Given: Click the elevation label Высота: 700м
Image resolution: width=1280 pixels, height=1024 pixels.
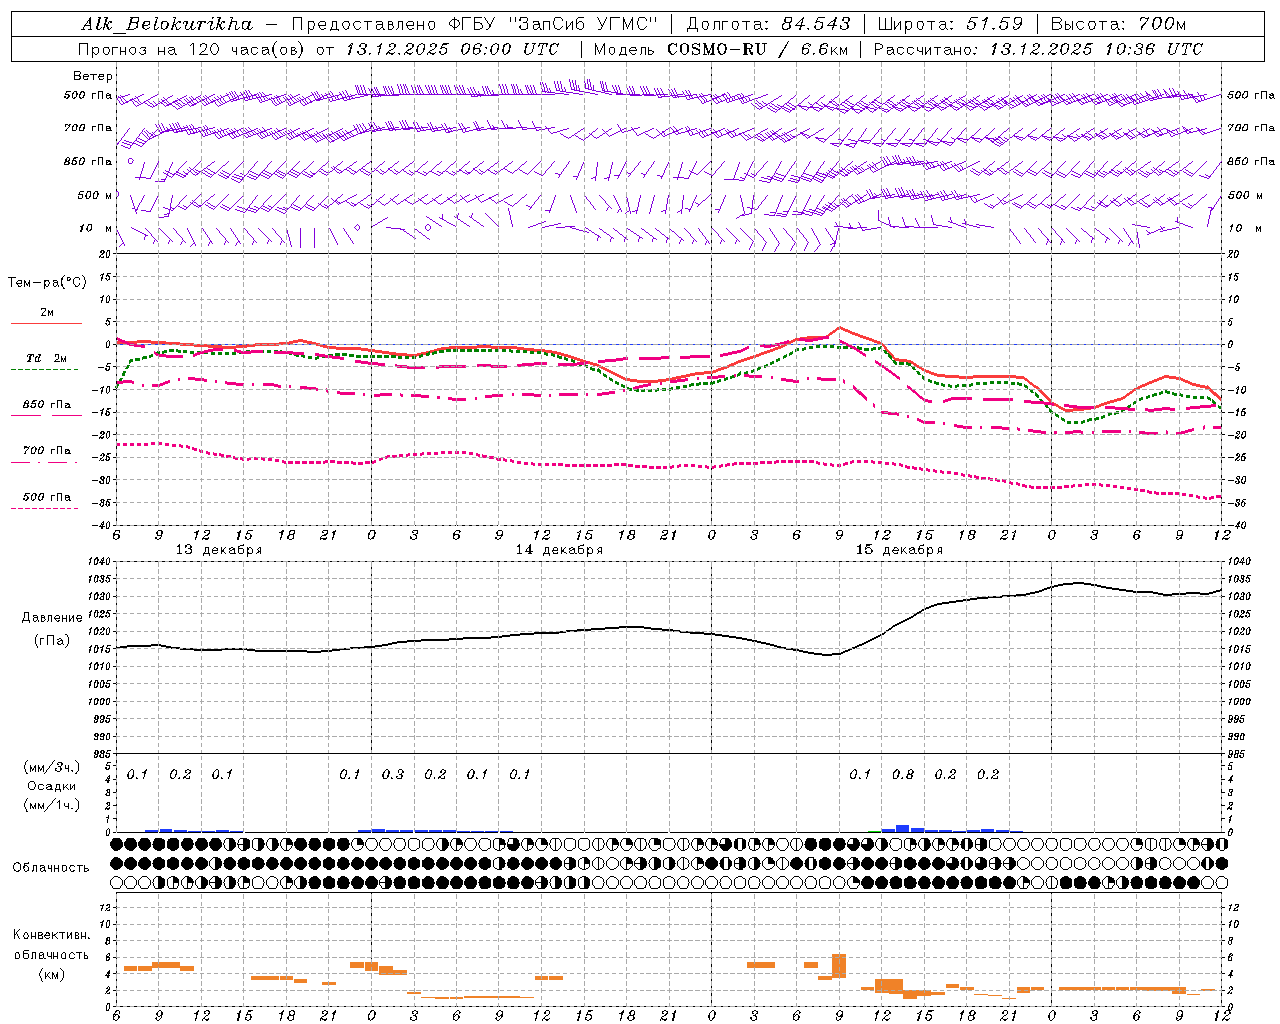Looking at the screenshot, I should coord(1117,24).
